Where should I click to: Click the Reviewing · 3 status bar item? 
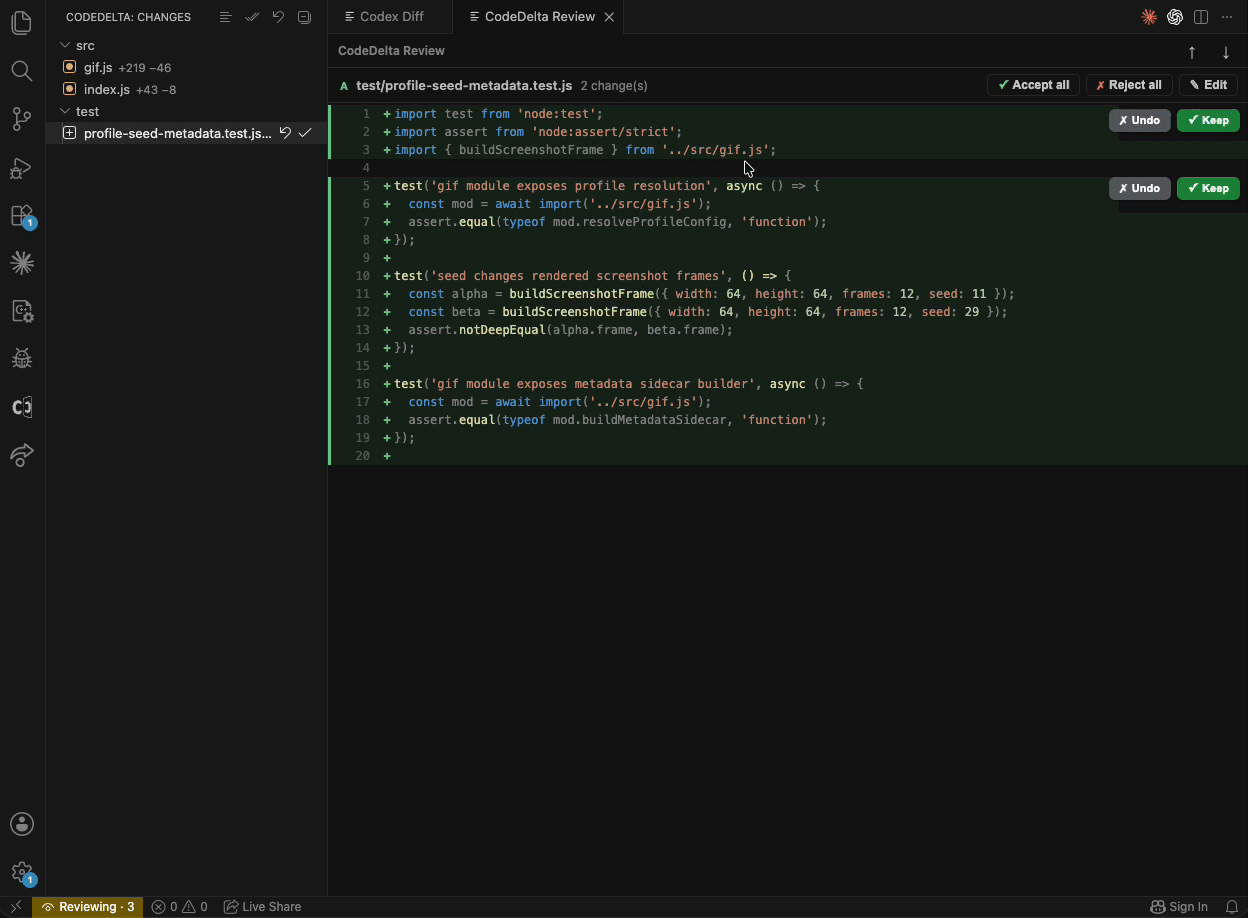click(87, 907)
